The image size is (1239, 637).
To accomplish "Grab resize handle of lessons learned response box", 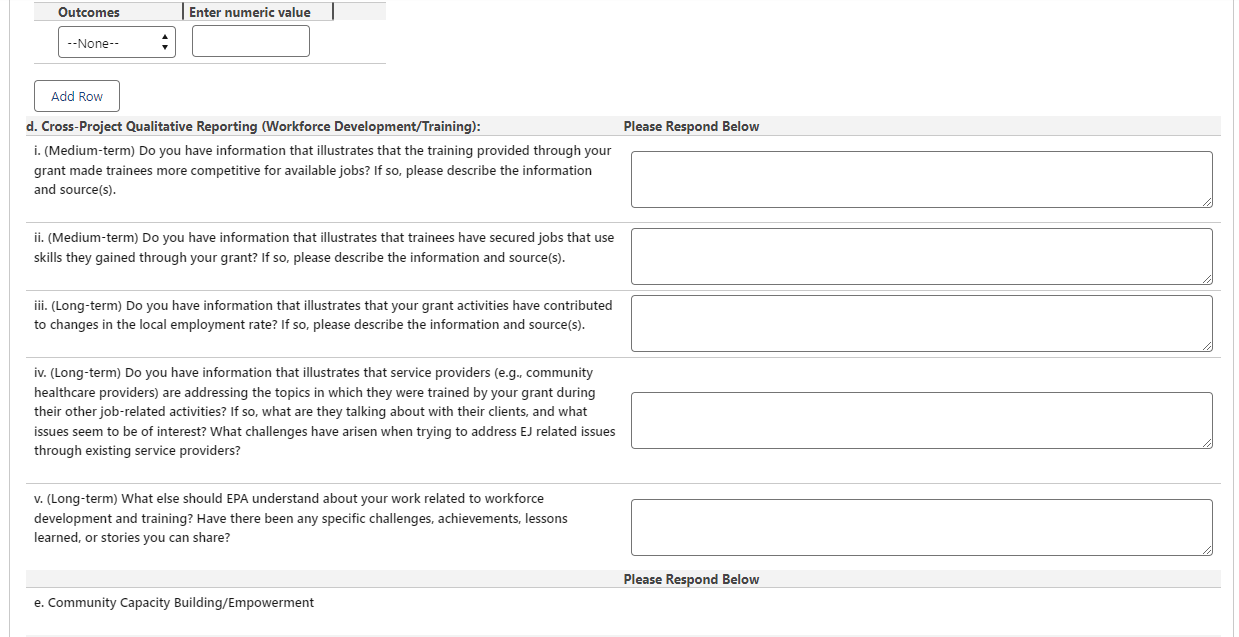I will click(x=1207, y=550).
